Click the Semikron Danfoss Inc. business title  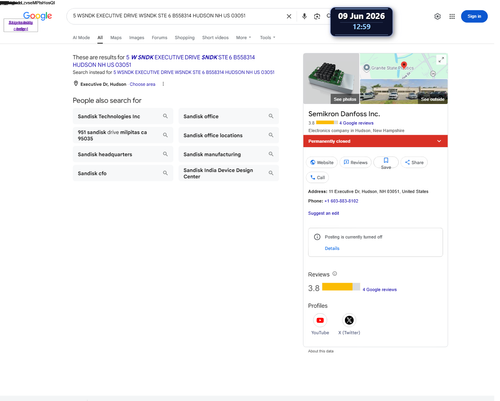point(344,114)
